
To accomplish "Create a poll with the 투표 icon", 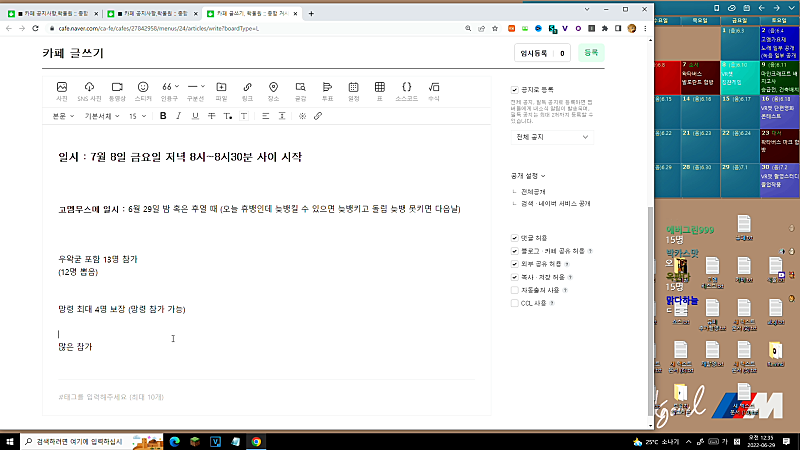I will pos(327,91).
